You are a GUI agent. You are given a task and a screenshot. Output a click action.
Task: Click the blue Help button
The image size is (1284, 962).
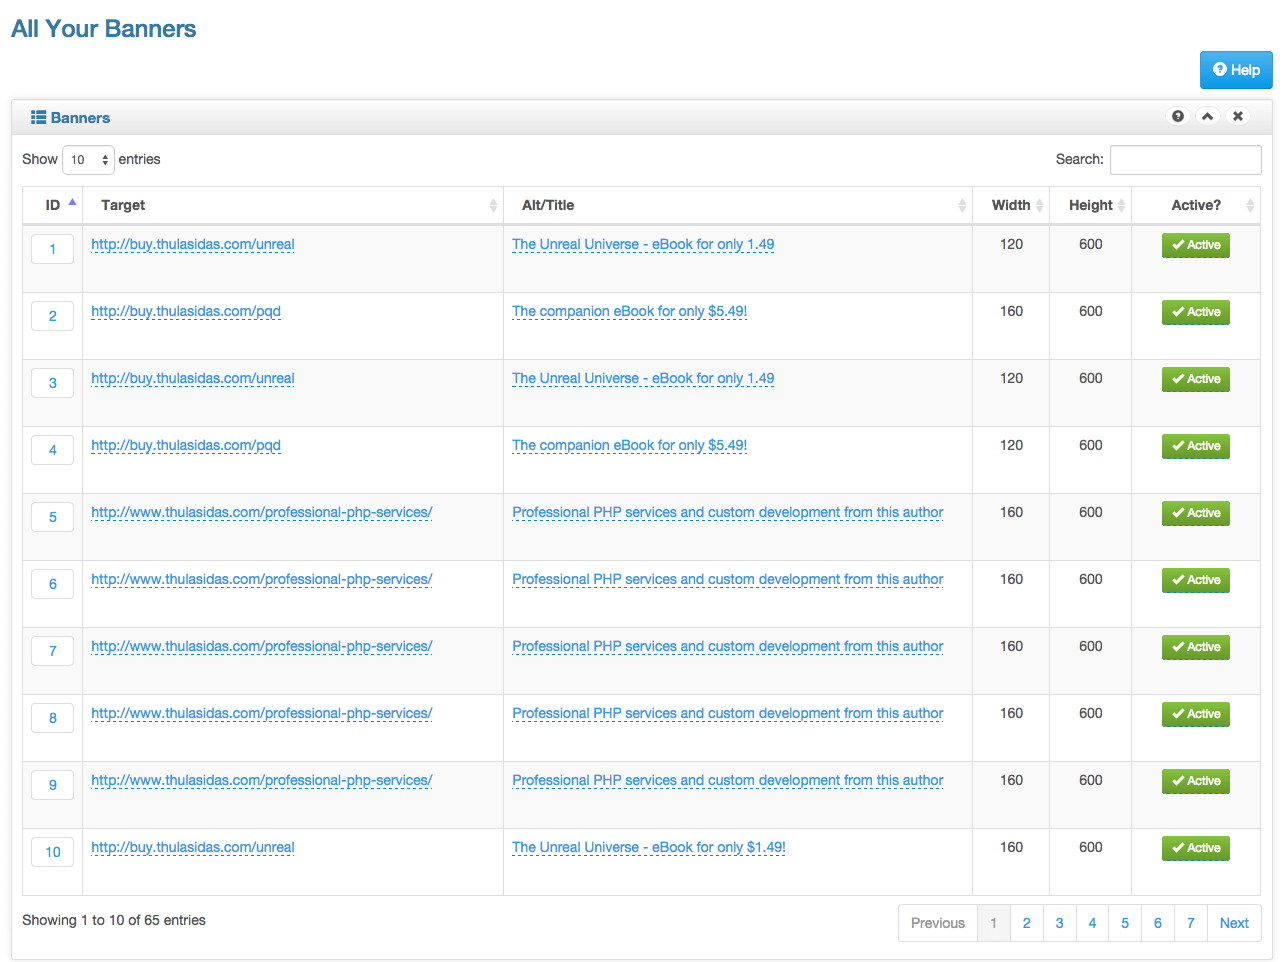click(1236, 70)
